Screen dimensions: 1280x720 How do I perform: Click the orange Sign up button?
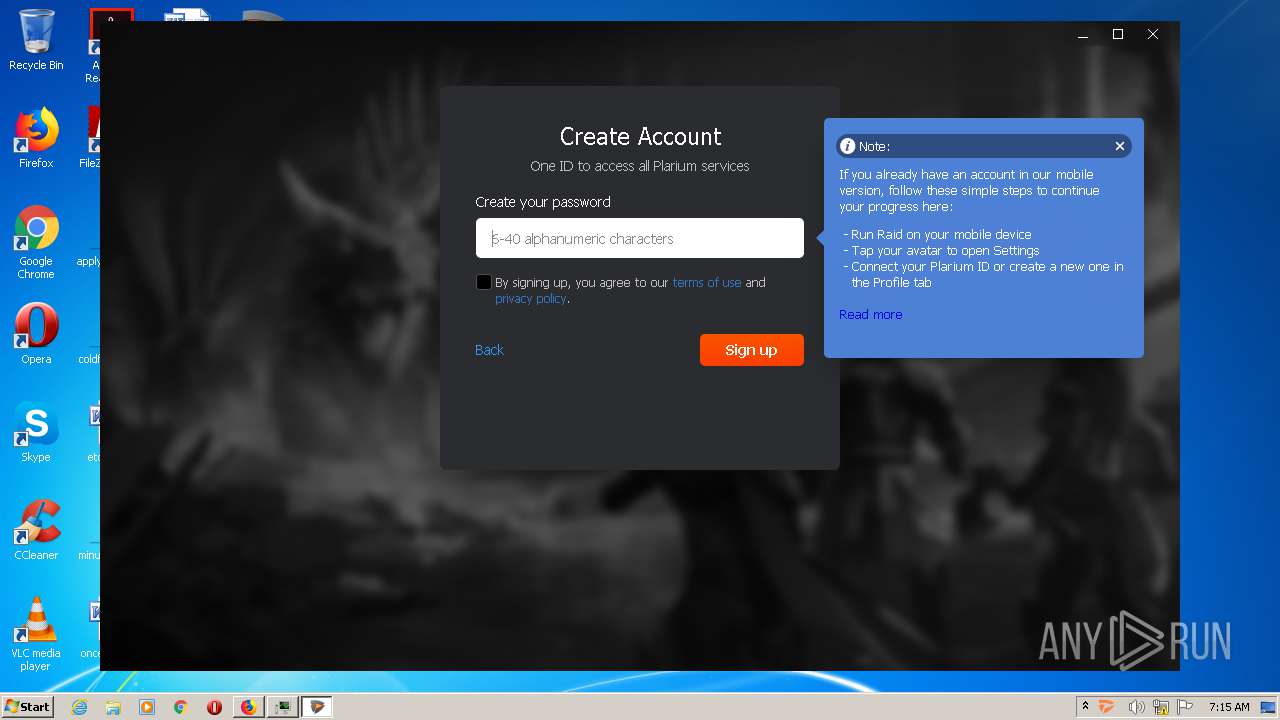[x=752, y=350]
